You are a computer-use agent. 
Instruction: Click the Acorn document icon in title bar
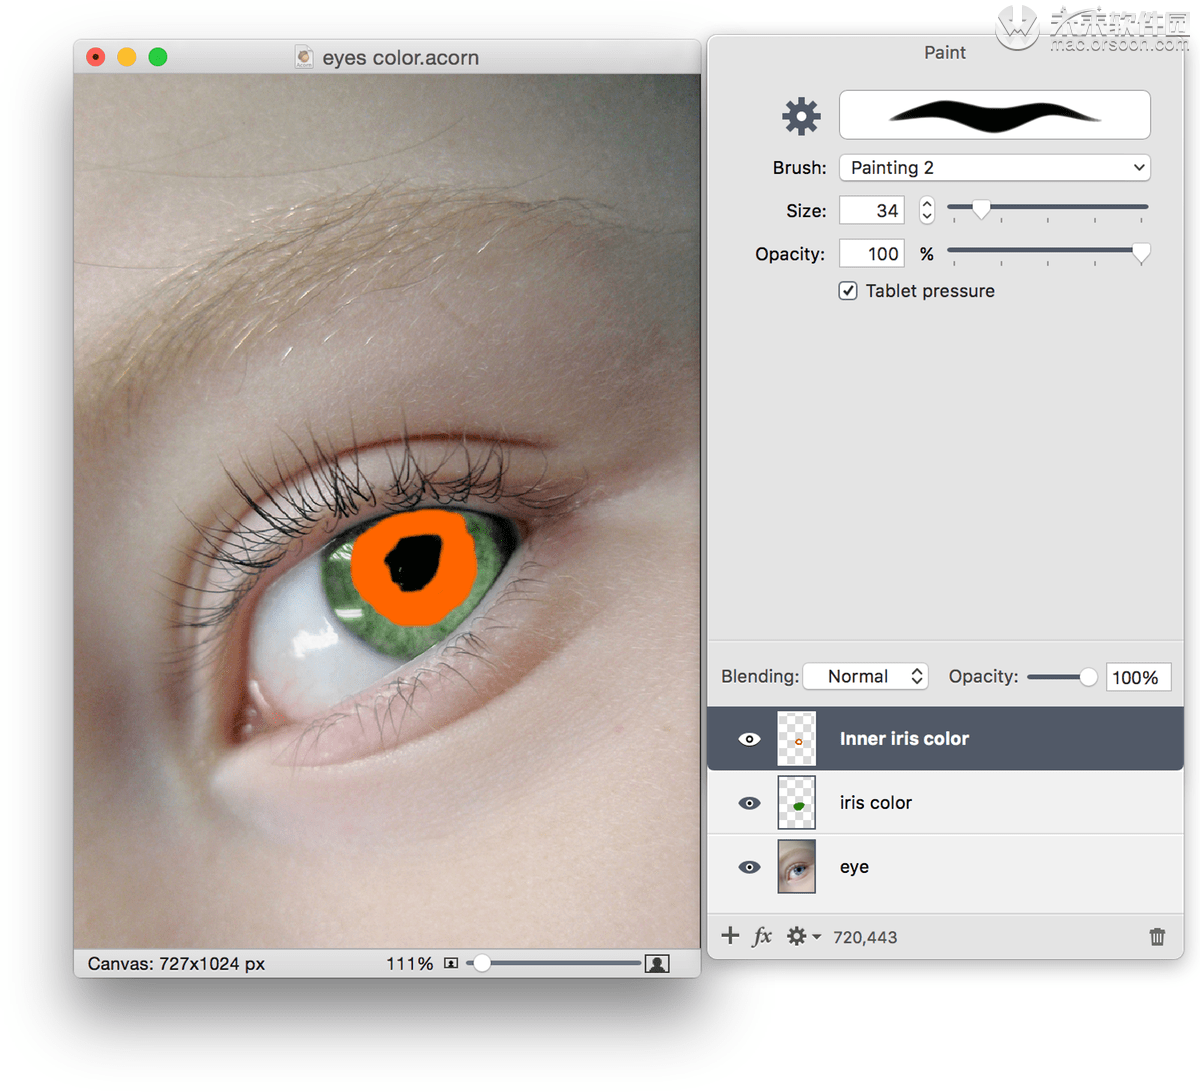click(x=304, y=57)
